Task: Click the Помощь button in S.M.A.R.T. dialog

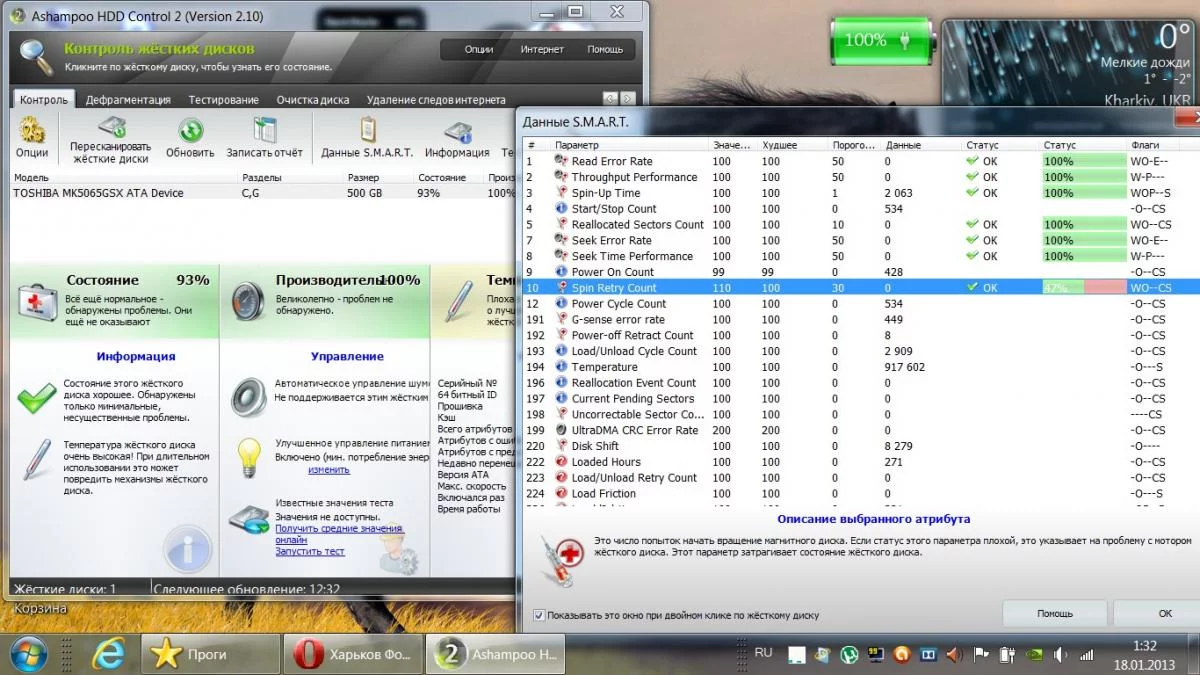Action: coord(1054,613)
